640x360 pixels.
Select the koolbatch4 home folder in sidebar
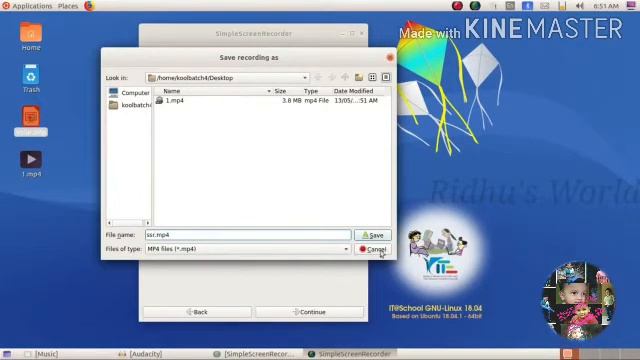click(129, 105)
